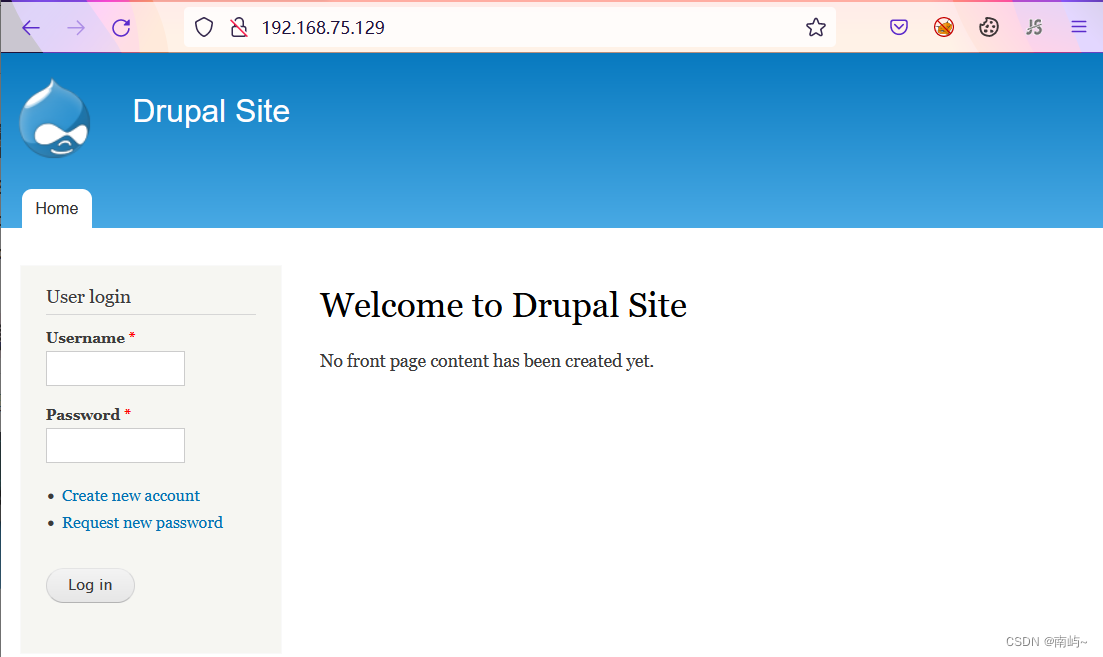
Task: Click the Drupal drop logo
Action: click(55, 118)
